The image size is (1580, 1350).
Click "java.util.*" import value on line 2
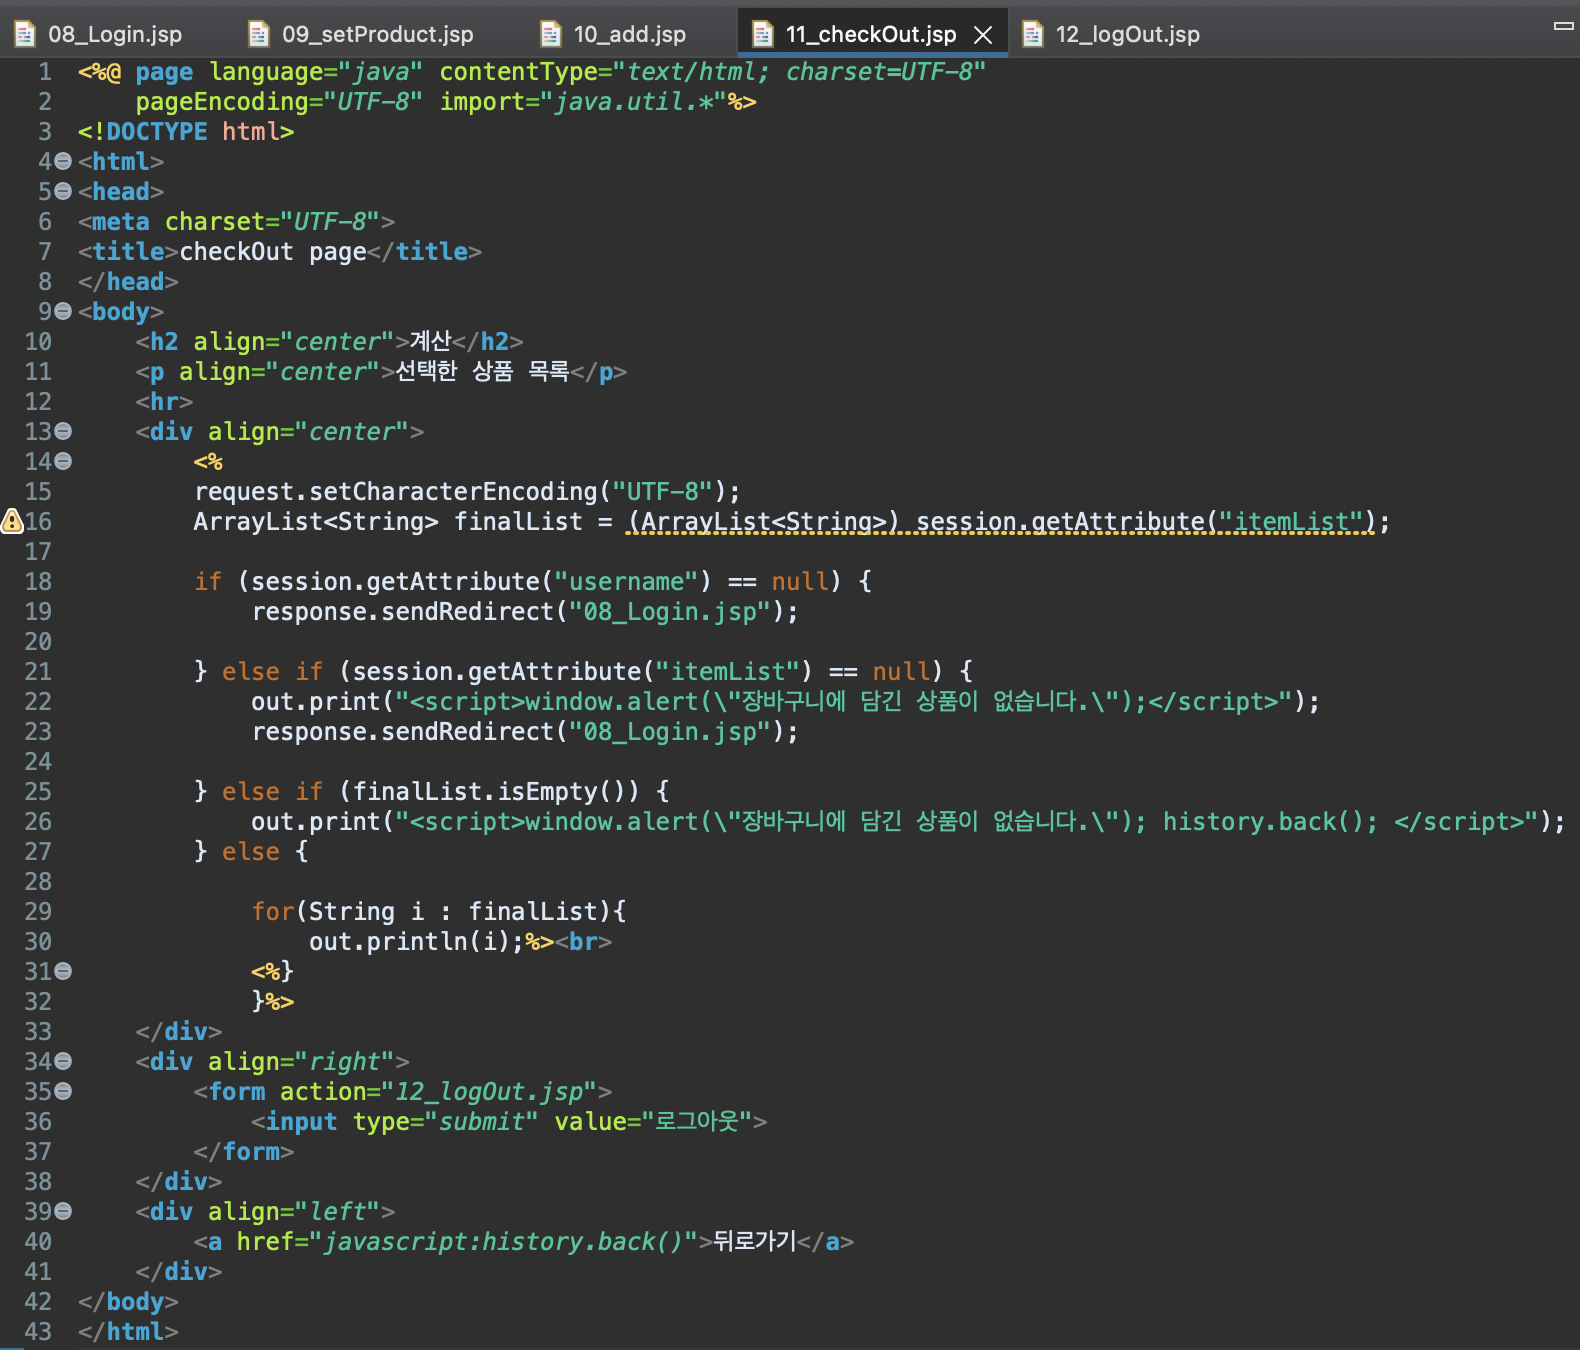[x=634, y=102]
